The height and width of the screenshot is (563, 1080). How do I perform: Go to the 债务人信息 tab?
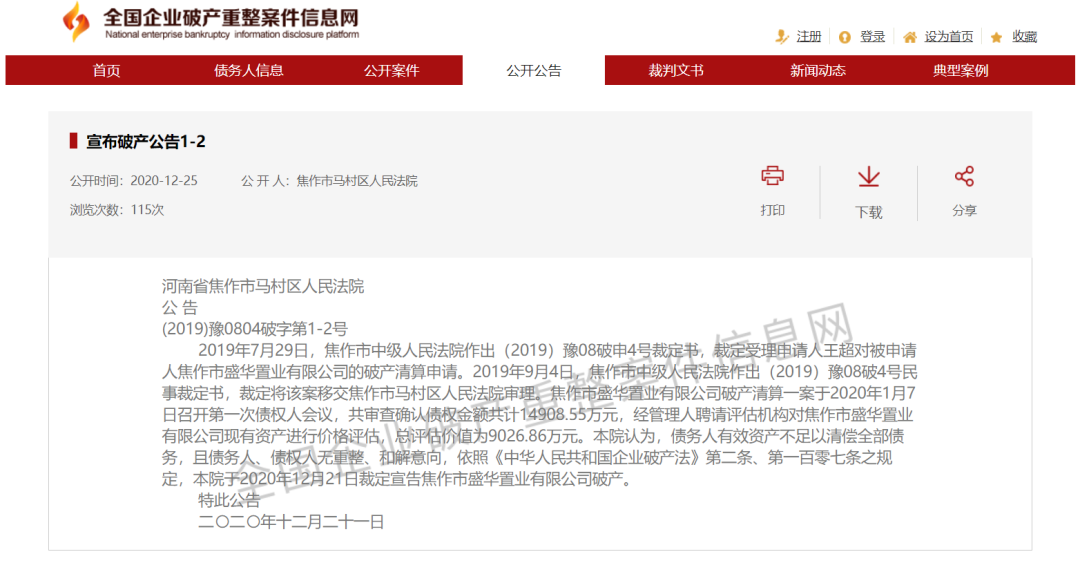248,70
